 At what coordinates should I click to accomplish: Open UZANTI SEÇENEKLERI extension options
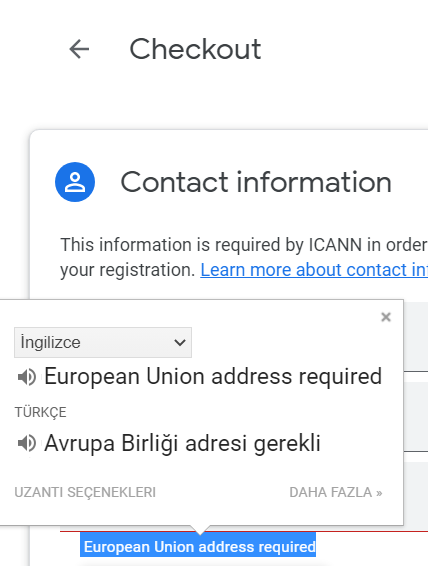click(x=85, y=492)
